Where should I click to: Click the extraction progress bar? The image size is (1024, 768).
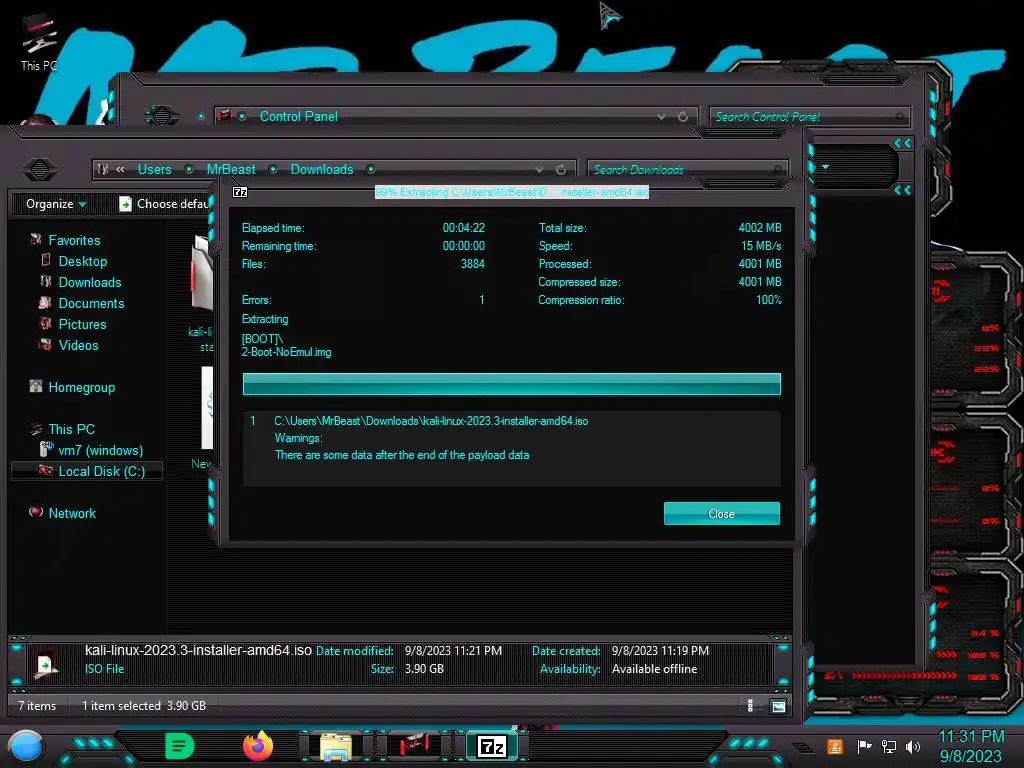point(511,384)
